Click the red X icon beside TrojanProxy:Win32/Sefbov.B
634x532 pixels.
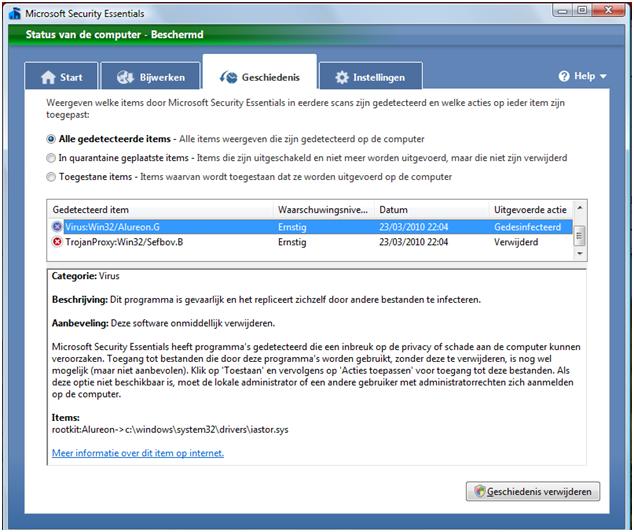57,242
